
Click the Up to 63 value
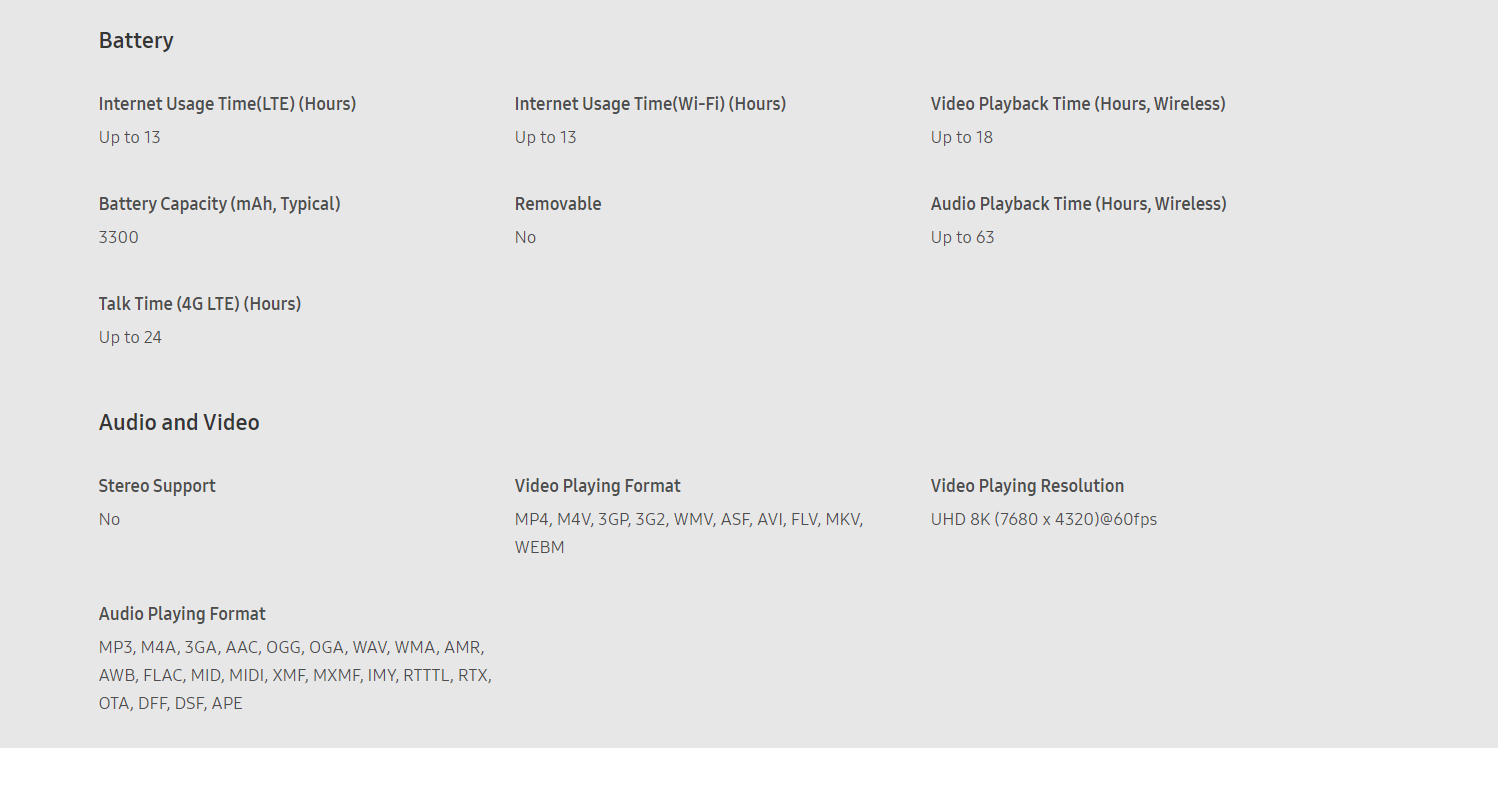point(963,237)
